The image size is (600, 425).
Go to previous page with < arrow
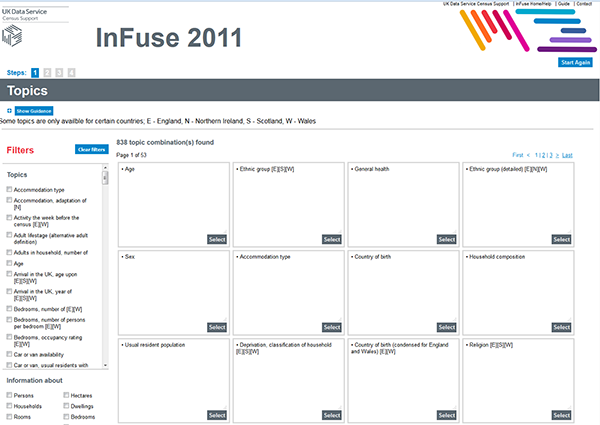coord(528,155)
